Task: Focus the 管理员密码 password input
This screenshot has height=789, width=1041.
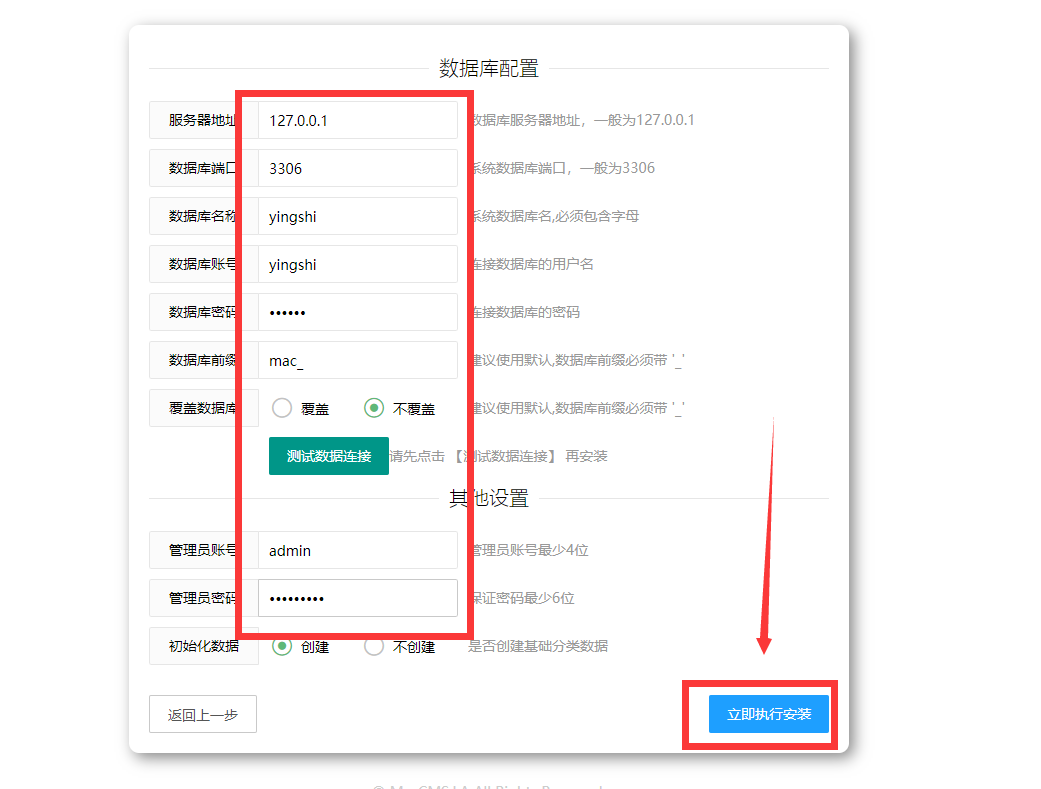Action: click(x=357, y=597)
